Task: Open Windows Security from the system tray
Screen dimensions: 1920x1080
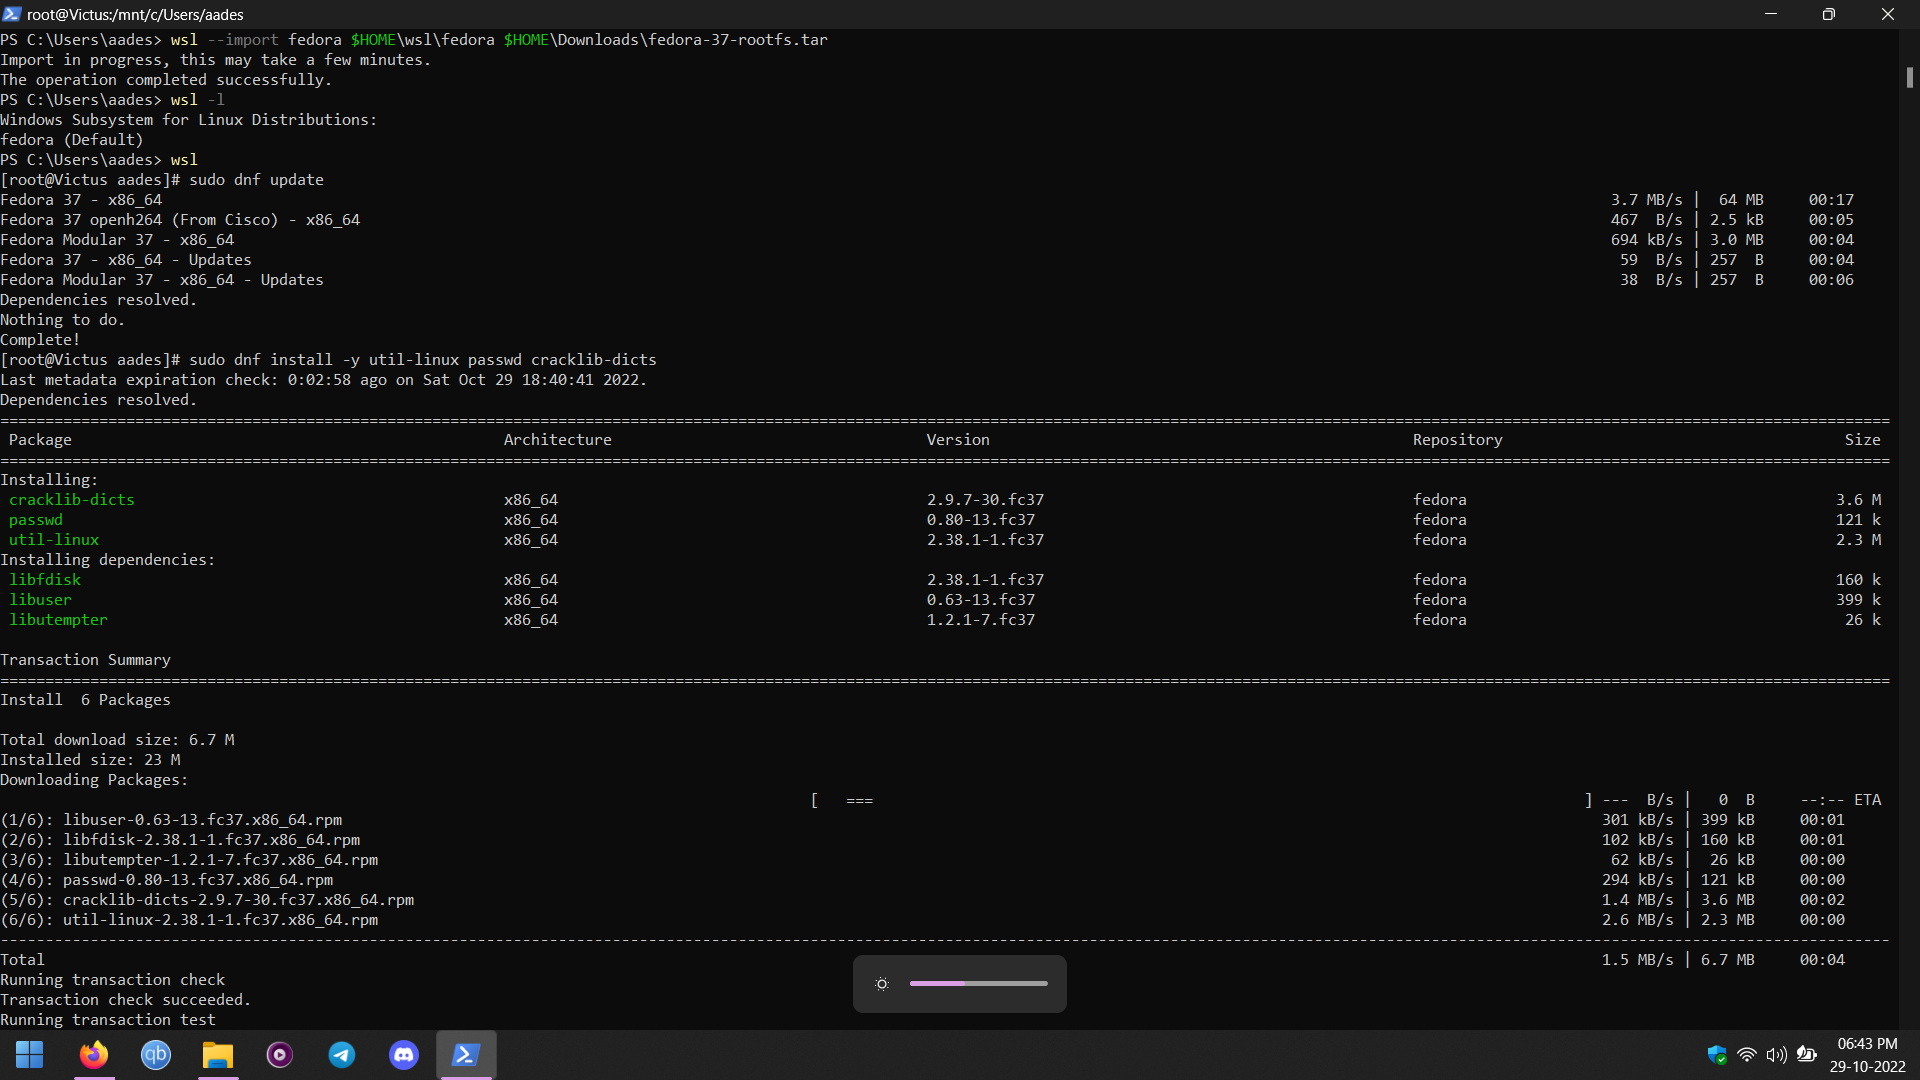Action: [x=1716, y=1055]
